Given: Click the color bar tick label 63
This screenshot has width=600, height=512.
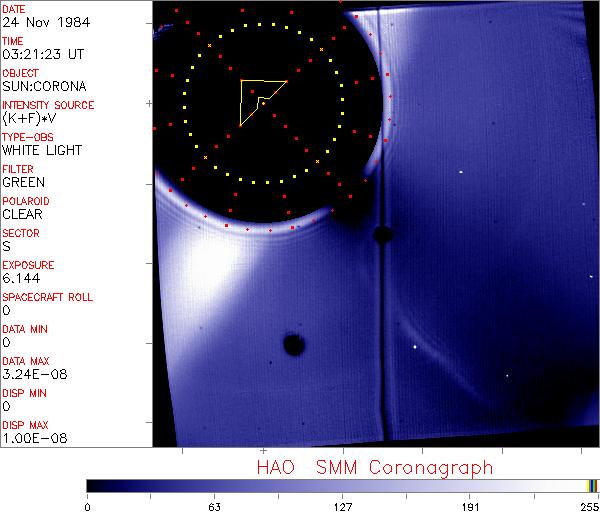Looking at the screenshot, I should click(214, 506).
